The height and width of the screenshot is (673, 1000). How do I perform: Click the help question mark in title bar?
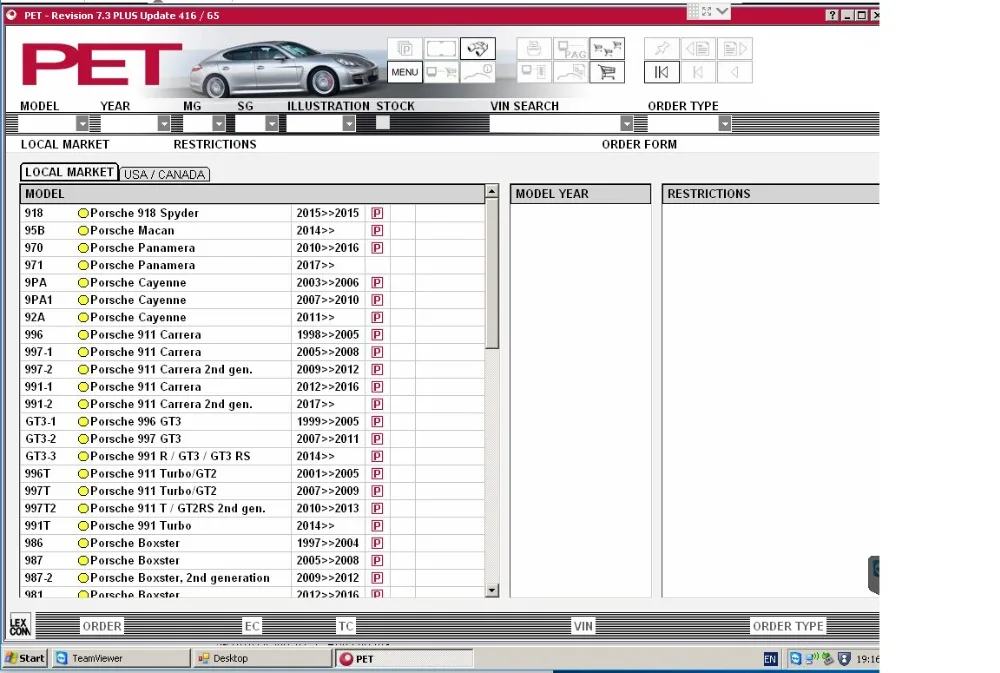832,15
